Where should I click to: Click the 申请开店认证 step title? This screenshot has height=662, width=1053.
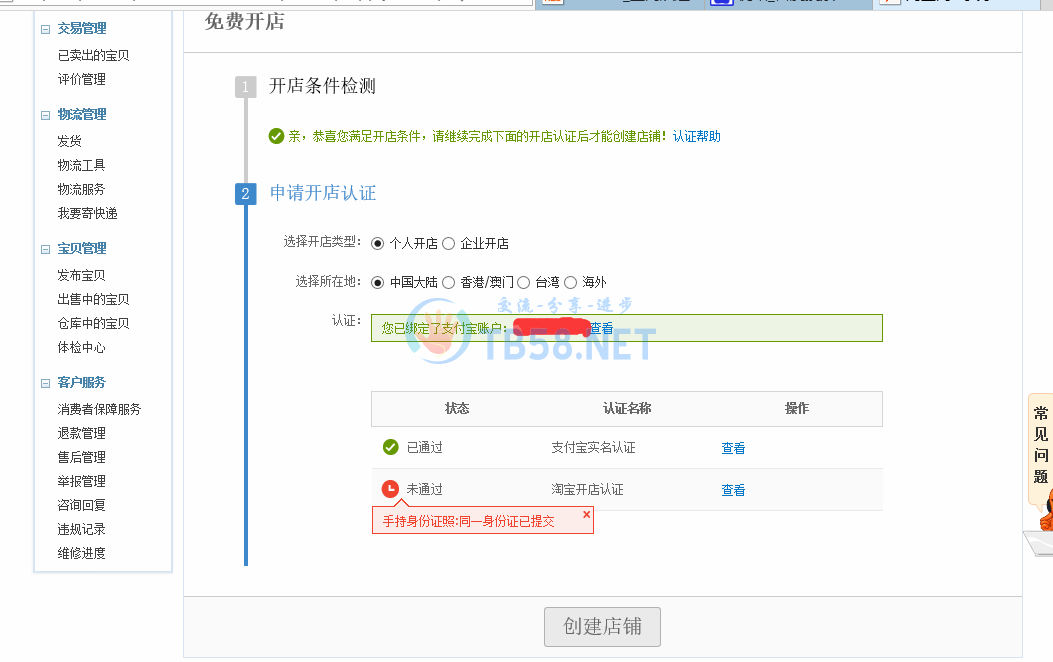click(x=323, y=193)
